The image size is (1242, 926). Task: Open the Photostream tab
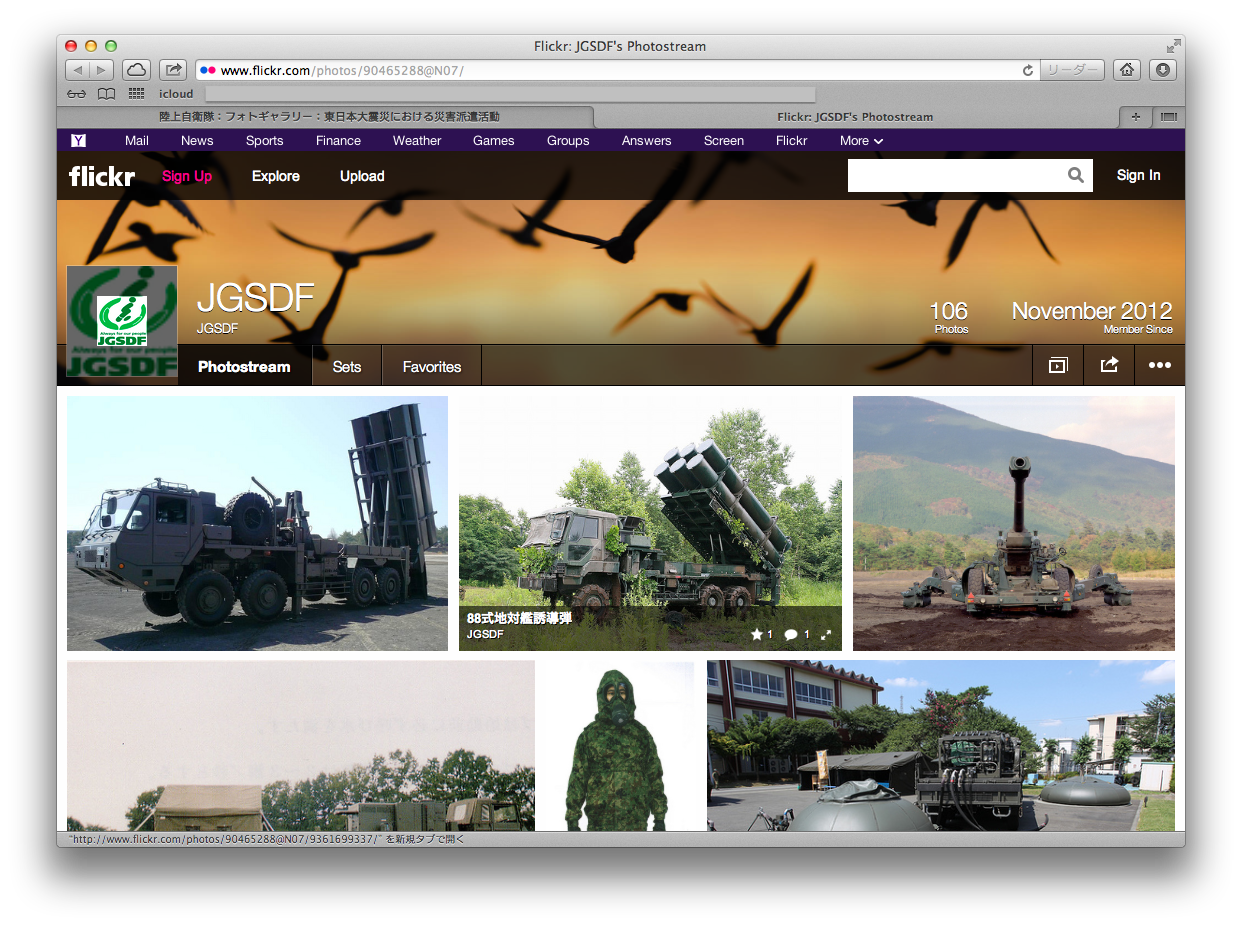244,366
